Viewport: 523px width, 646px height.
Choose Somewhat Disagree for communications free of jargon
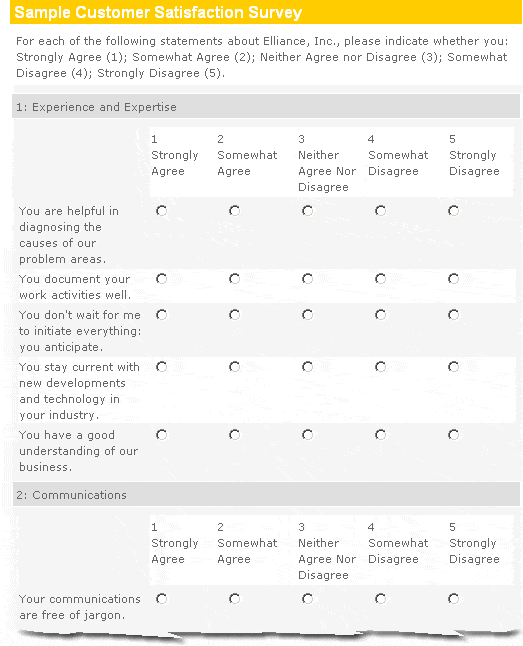pos(380,599)
